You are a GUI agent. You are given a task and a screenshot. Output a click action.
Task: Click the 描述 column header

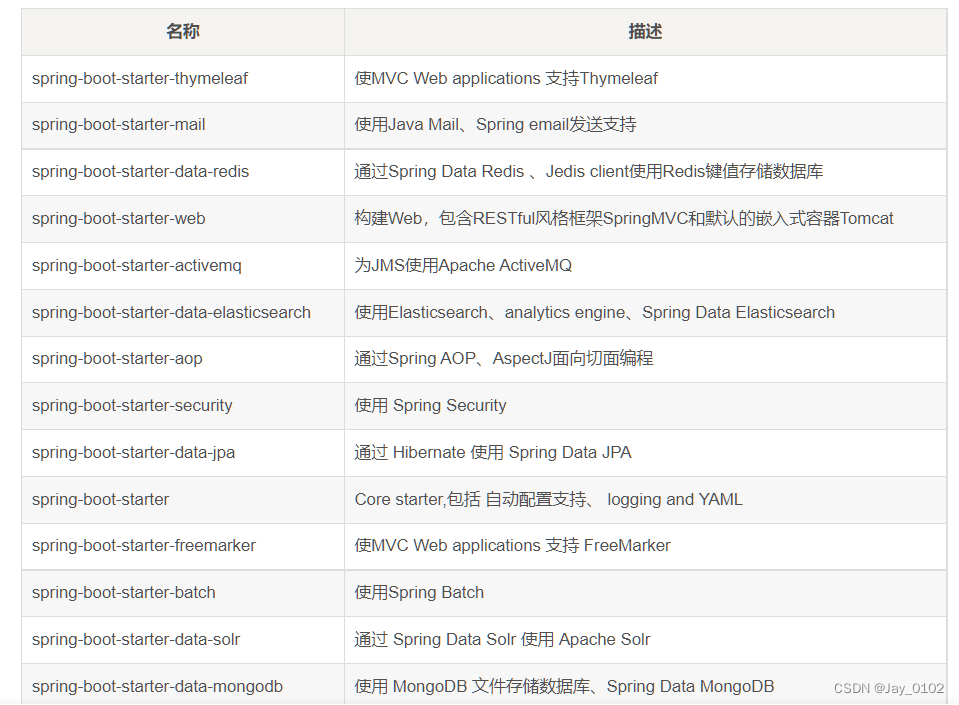(x=645, y=31)
